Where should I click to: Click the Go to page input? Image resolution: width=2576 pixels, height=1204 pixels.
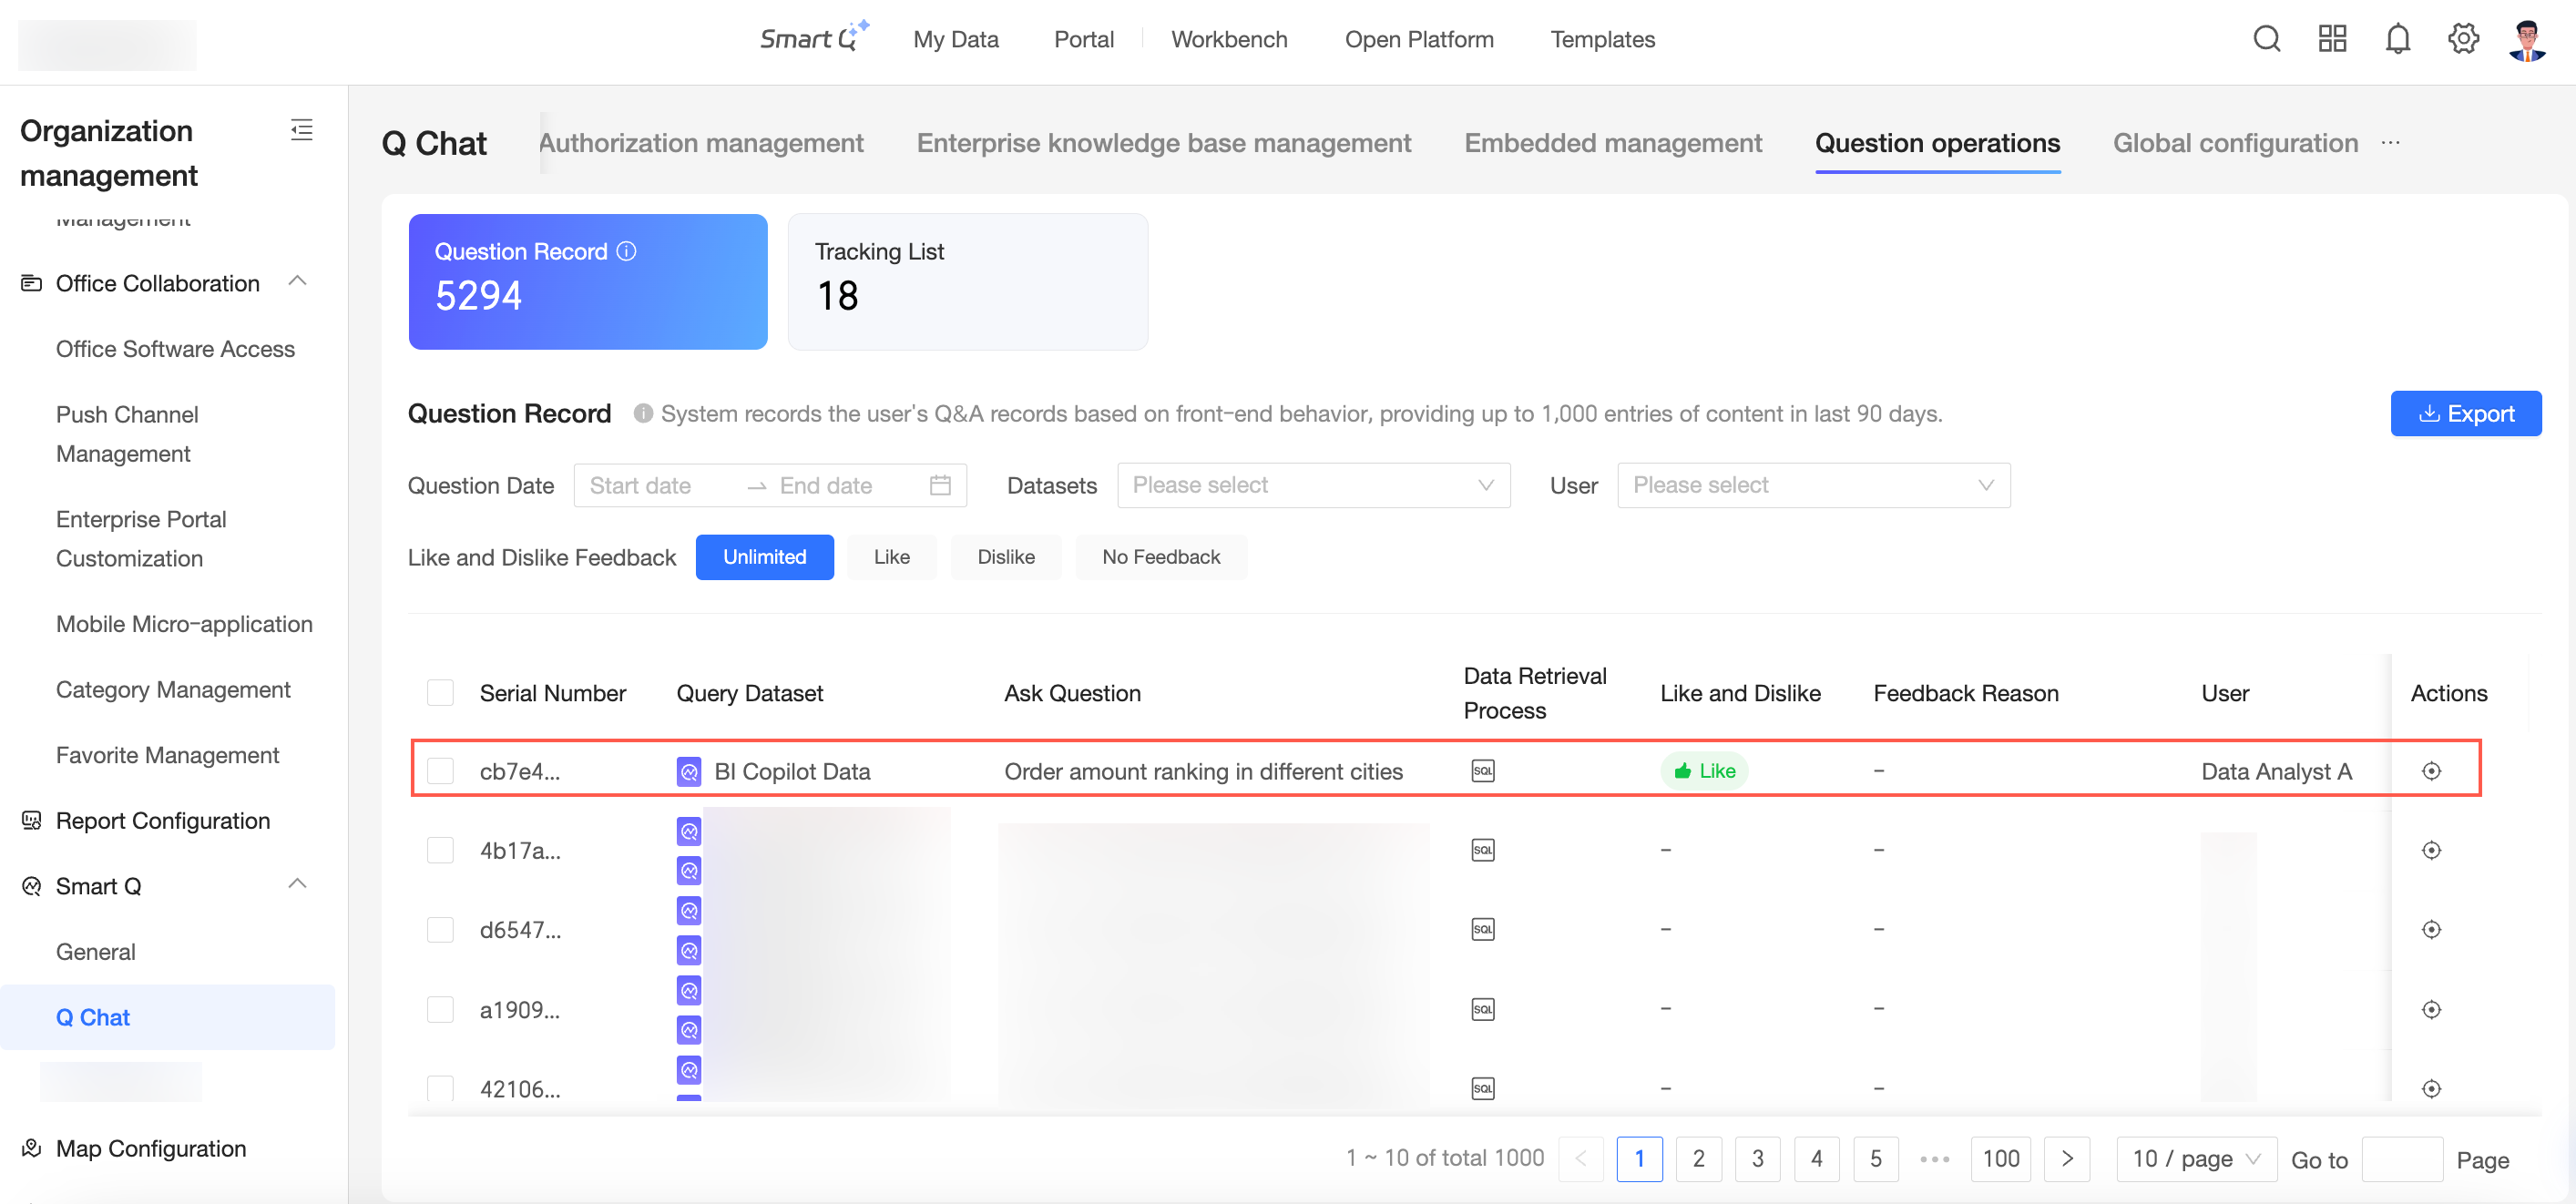(2401, 1160)
